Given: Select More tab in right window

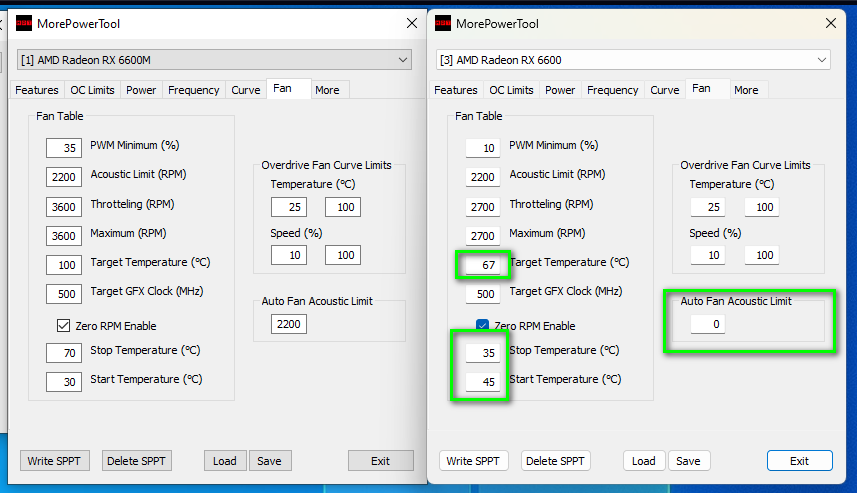Looking at the screenshot, I should click(747, 90).
